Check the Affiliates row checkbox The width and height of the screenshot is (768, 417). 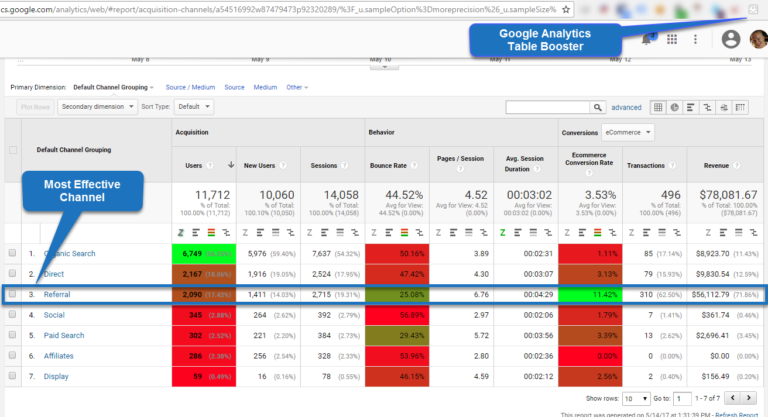point(12,355)
